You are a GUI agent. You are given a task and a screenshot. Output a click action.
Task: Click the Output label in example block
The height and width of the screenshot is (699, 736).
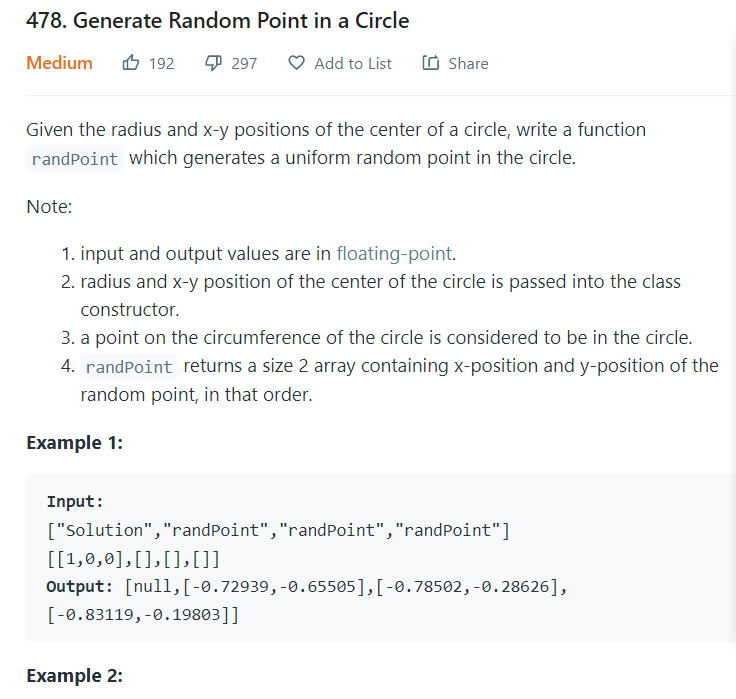79,586
